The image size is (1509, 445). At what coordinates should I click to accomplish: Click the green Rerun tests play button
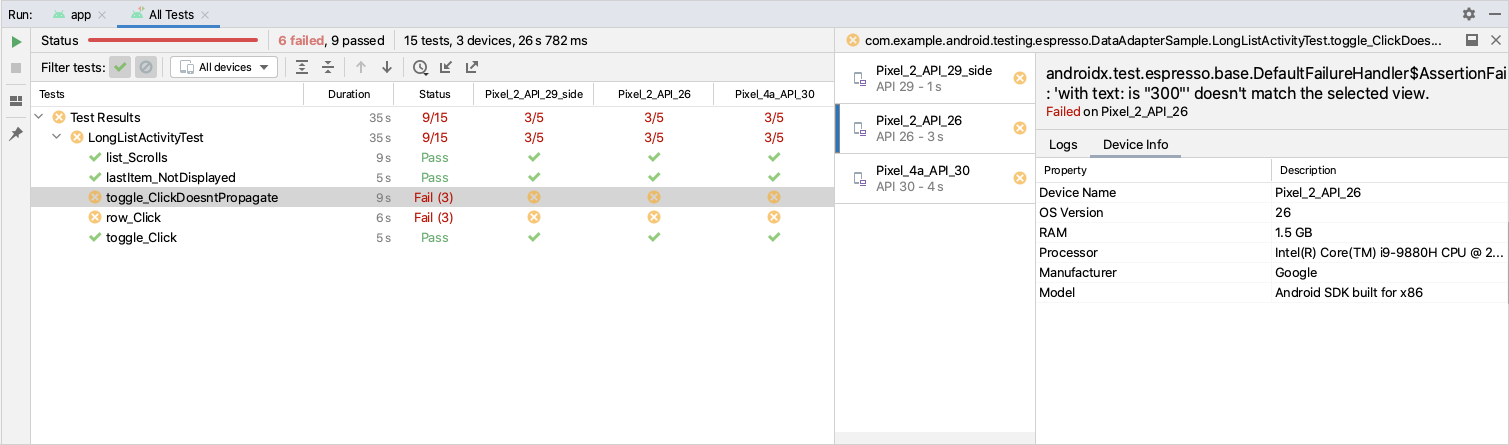click(16, 42)
